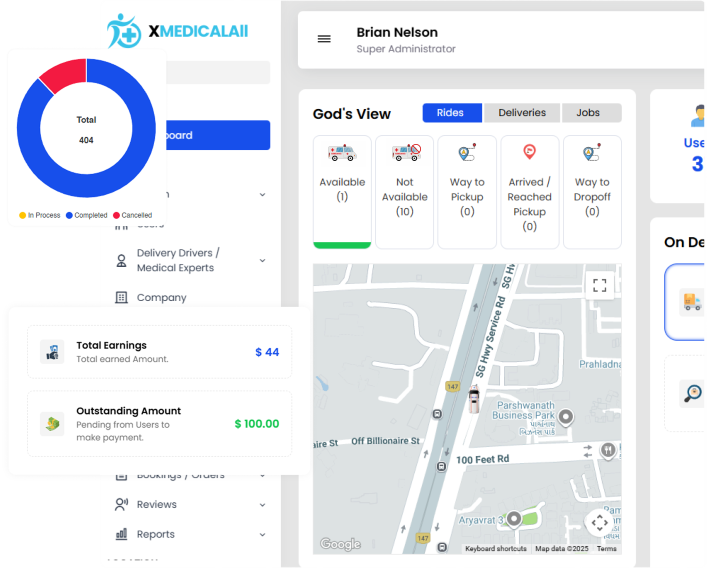707x568 pixels.
Task: Switch to the Rides tab
Action: click(x=452, y=113)
